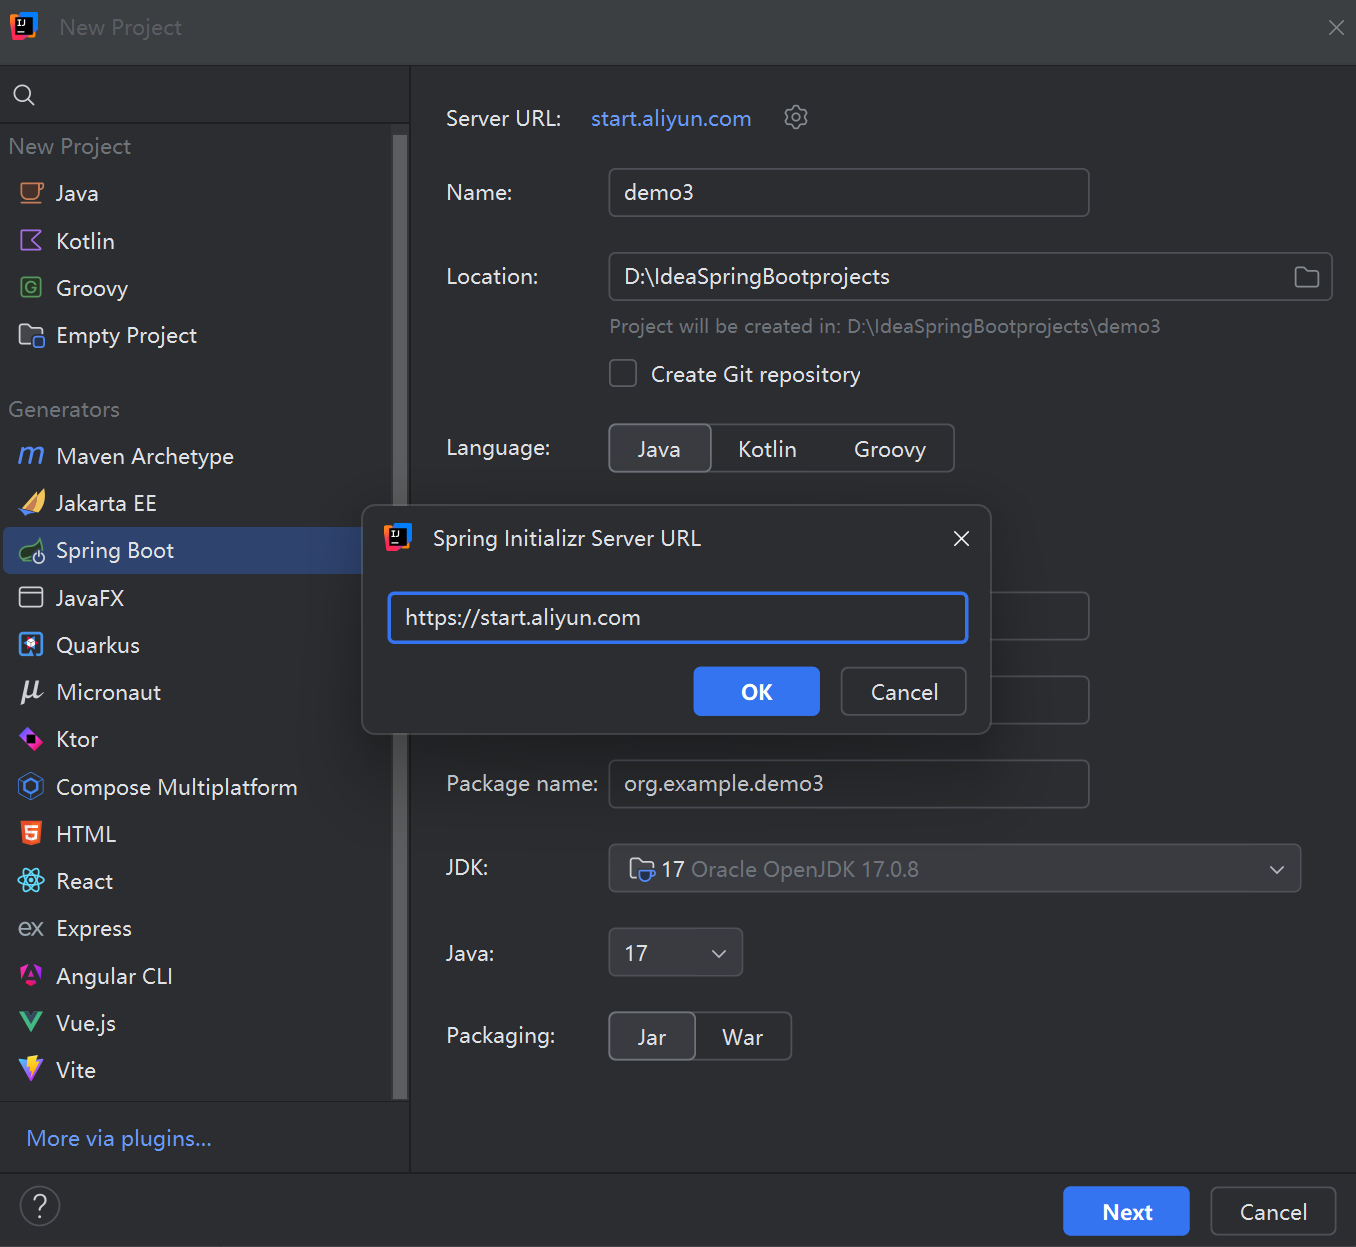
Task: Choose War packaging option
Action: (x=743, y=1037)
